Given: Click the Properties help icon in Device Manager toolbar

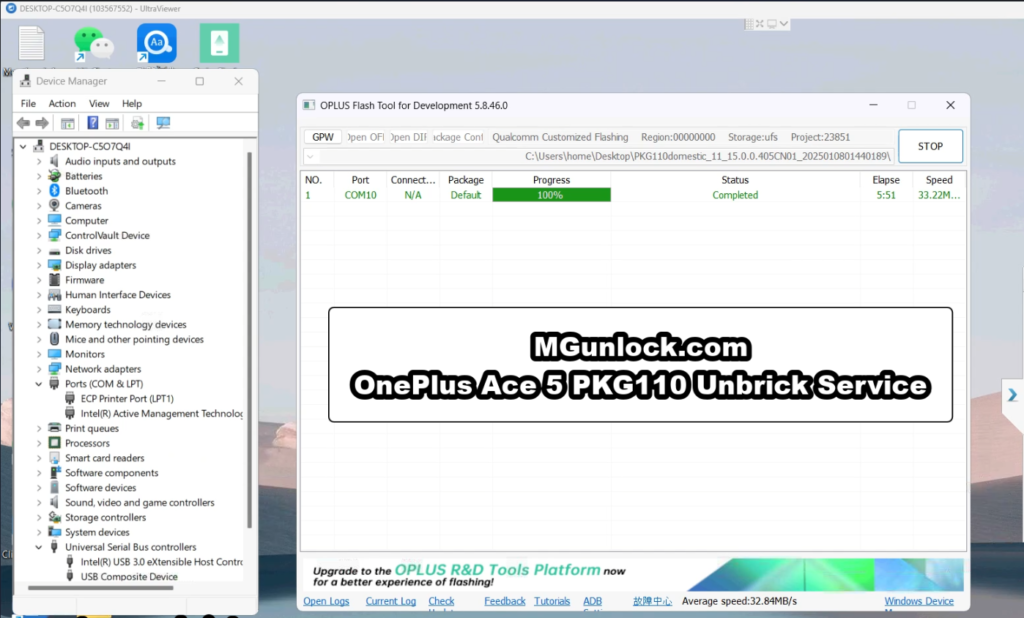Looking at the screenshot, I should click(x=93, y=123).
